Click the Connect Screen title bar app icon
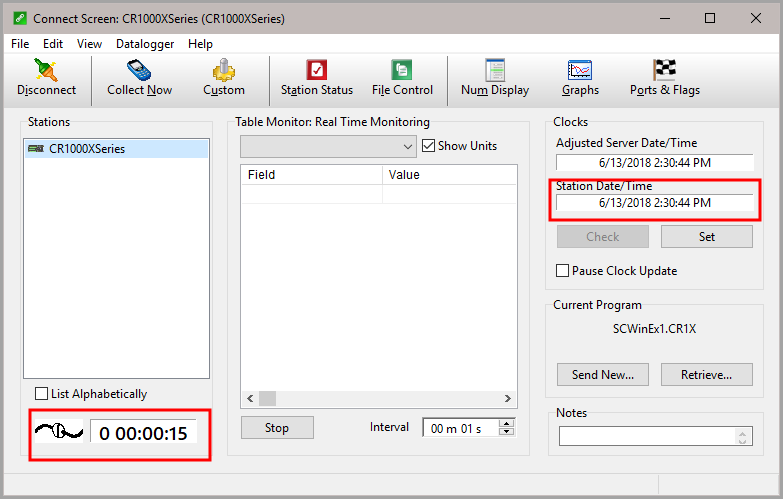The height and width of the screenshot is (499, 783). click(20, 18)
